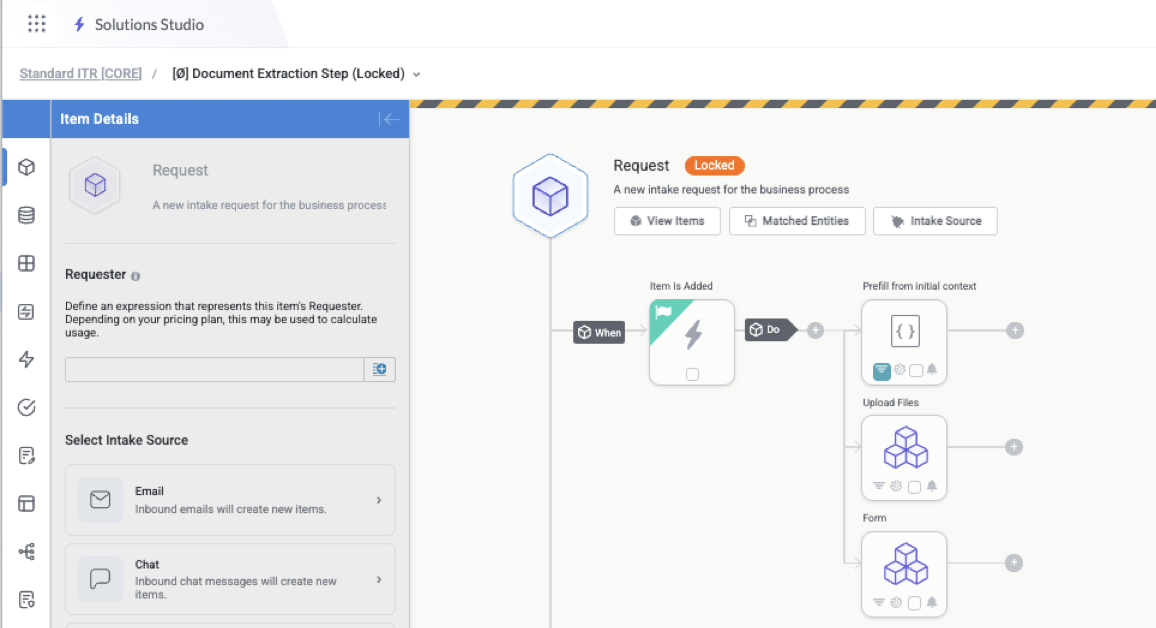Click the workflow tree sidebar icon
The image size is (1156, 628).
point(27,551)
